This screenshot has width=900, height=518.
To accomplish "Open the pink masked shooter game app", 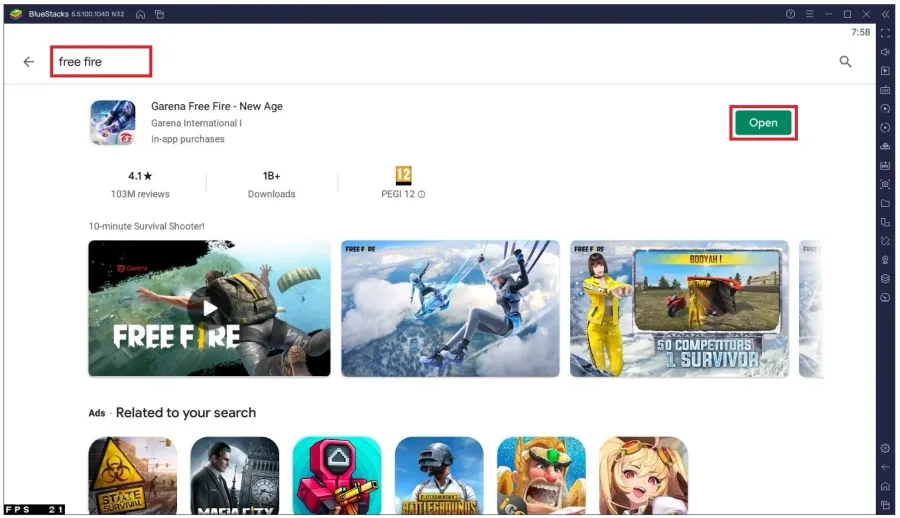I will click(337, 476).
